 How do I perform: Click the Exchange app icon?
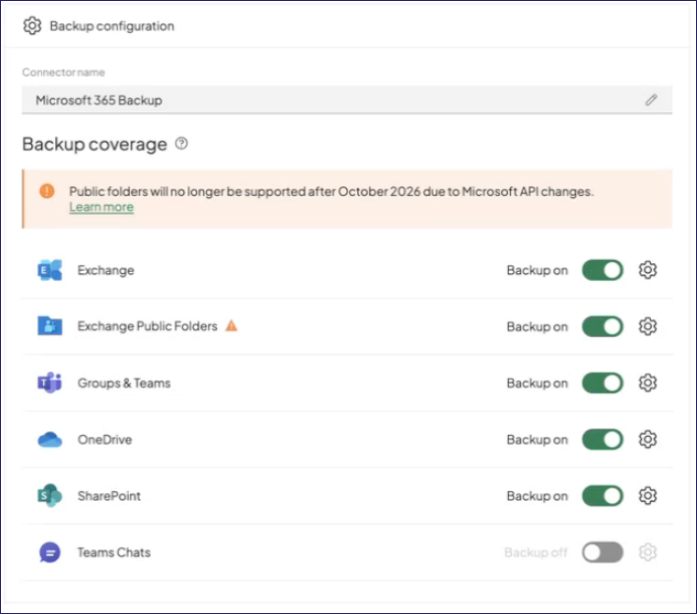pos(50,270)
